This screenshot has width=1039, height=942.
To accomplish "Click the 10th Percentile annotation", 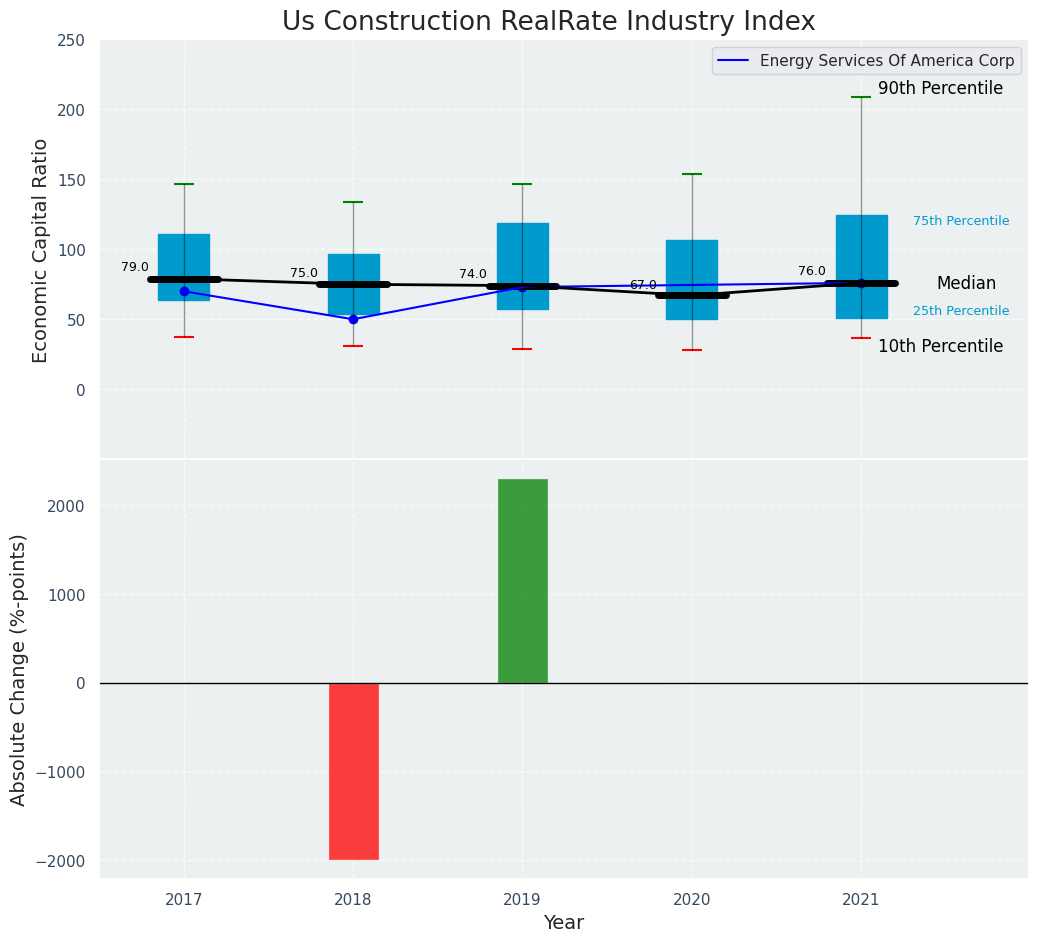I will (940, 347).
